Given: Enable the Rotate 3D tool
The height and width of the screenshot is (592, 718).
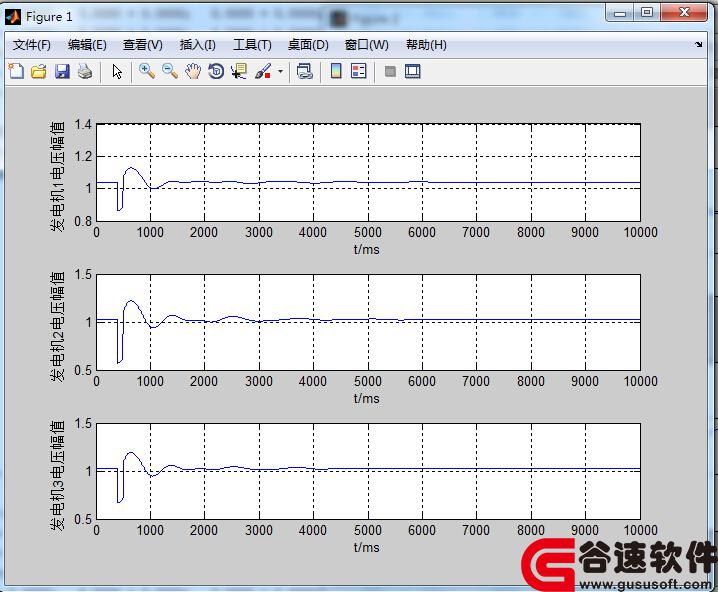Looking at the screenshot, I should tap(216, 71).
